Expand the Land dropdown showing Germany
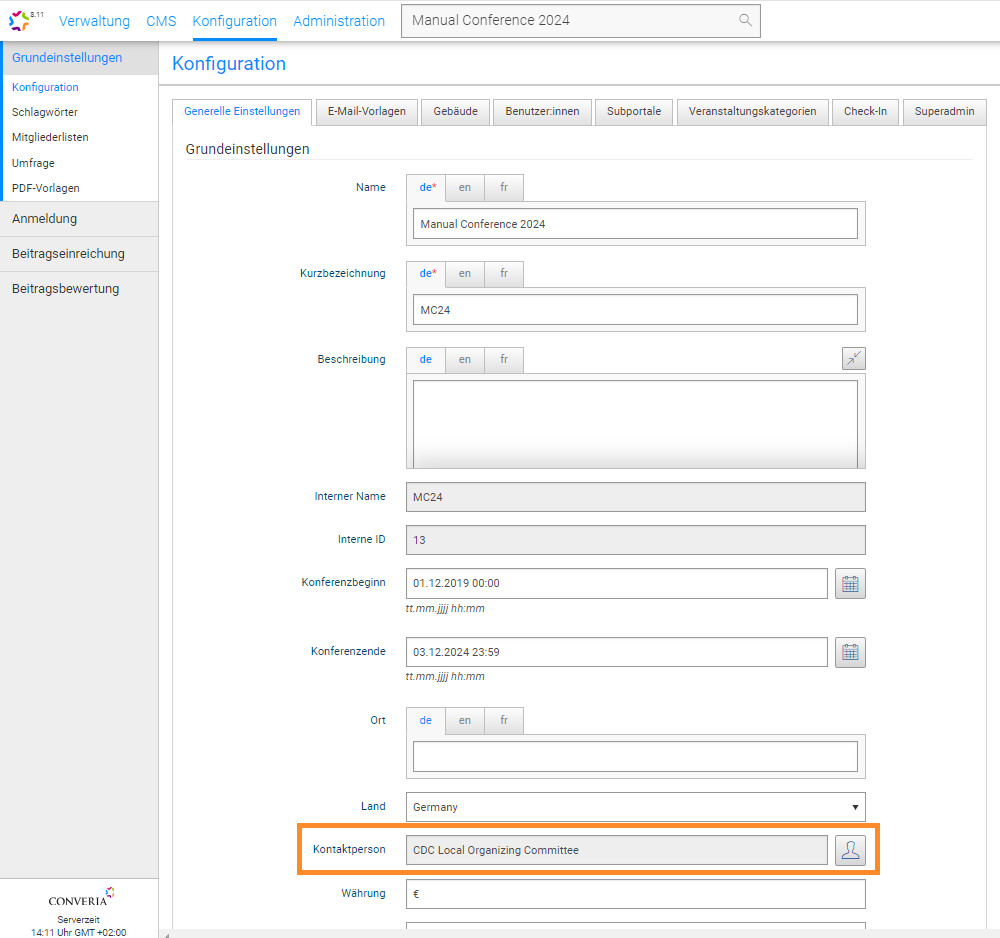Viewport: 1000px width, 938px height. point(636,807)
